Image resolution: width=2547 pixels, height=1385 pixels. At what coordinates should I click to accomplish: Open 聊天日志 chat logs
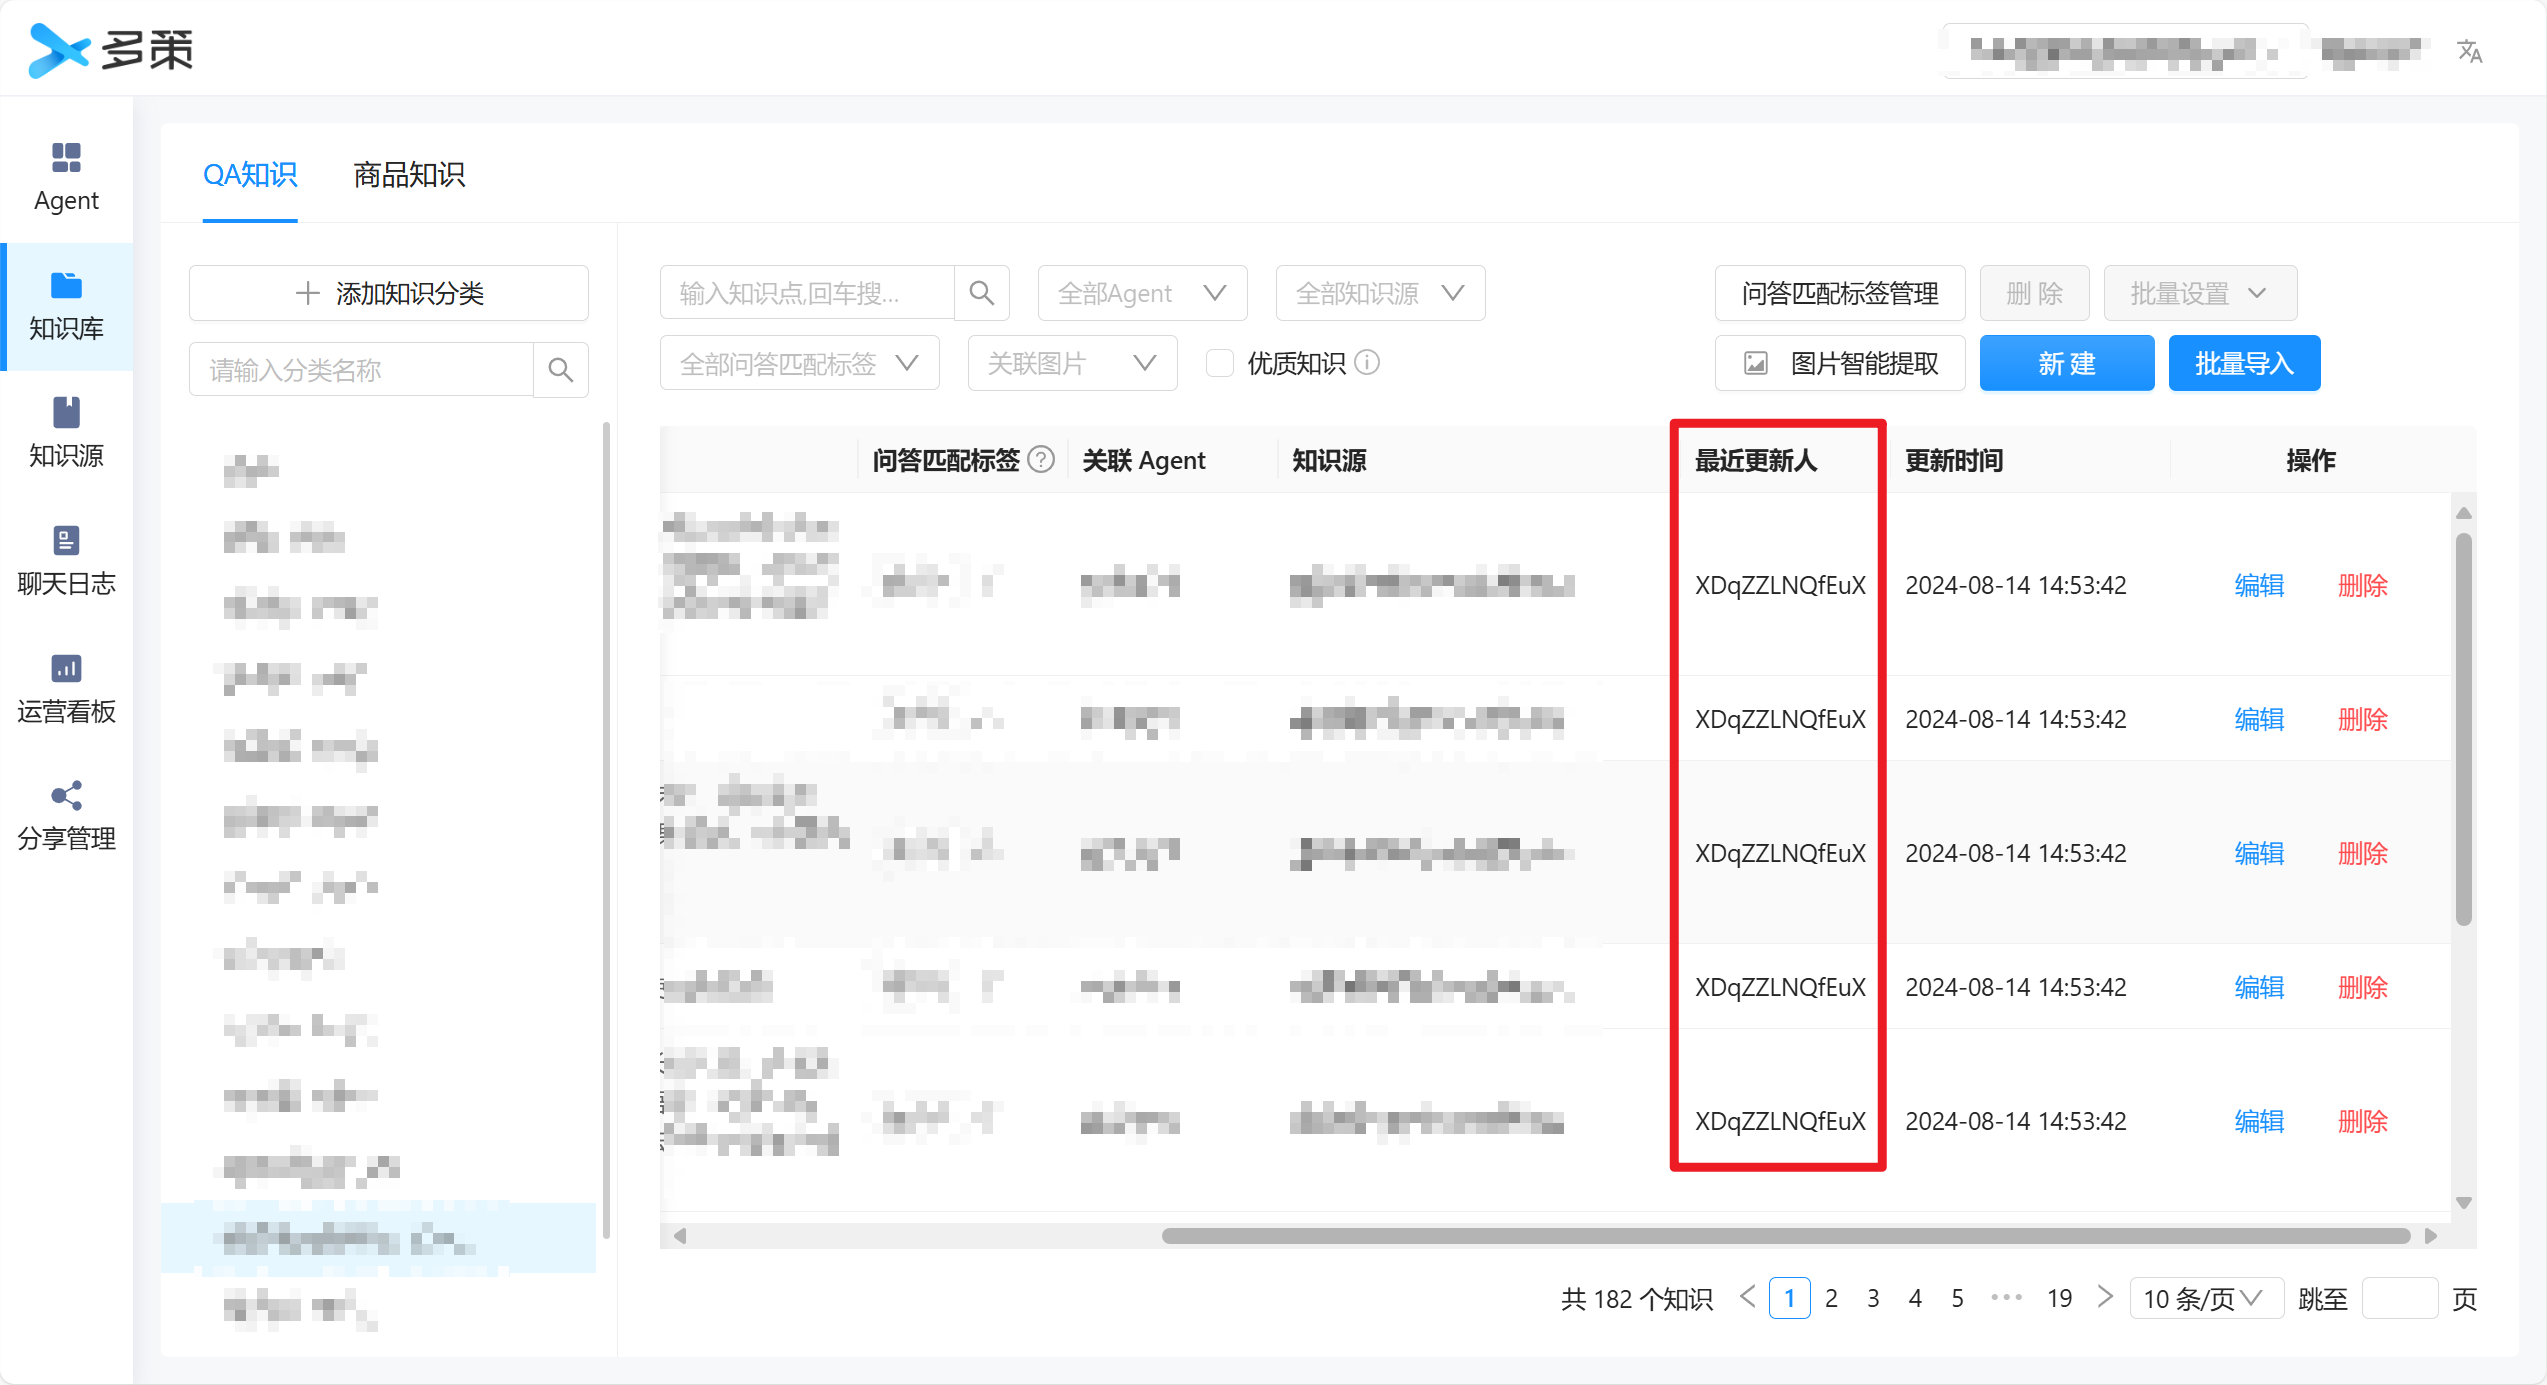[x=66, y=562]
